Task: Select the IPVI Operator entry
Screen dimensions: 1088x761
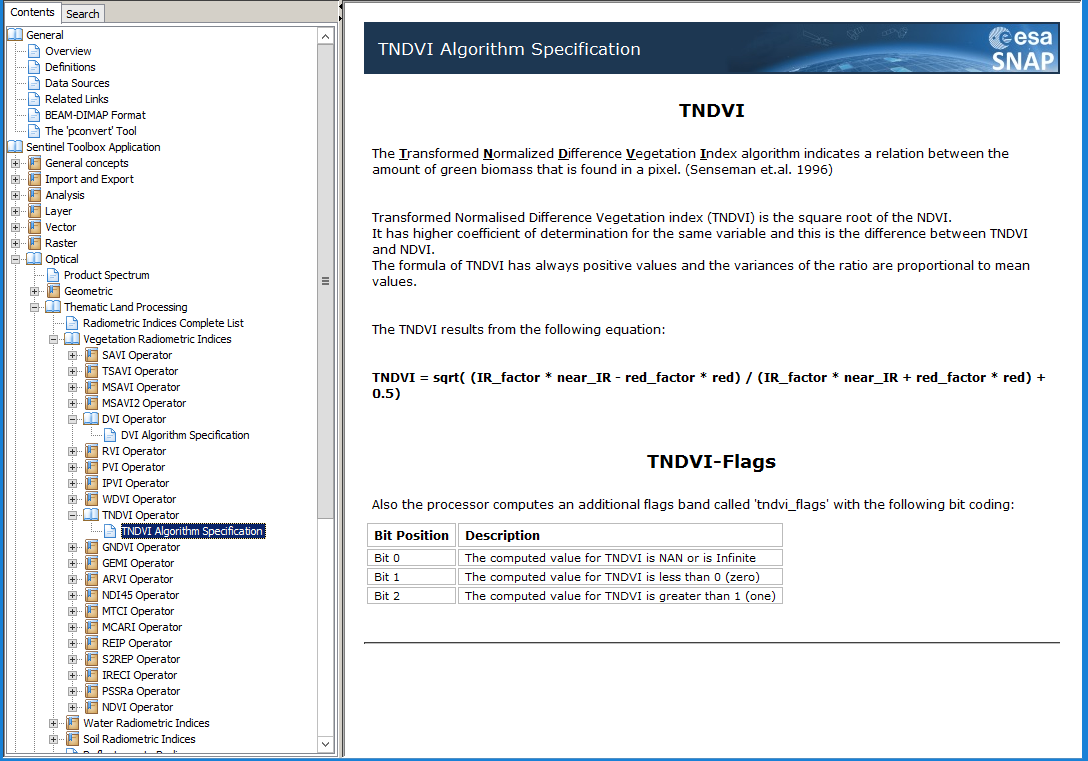Action: [x=135, y=484]
